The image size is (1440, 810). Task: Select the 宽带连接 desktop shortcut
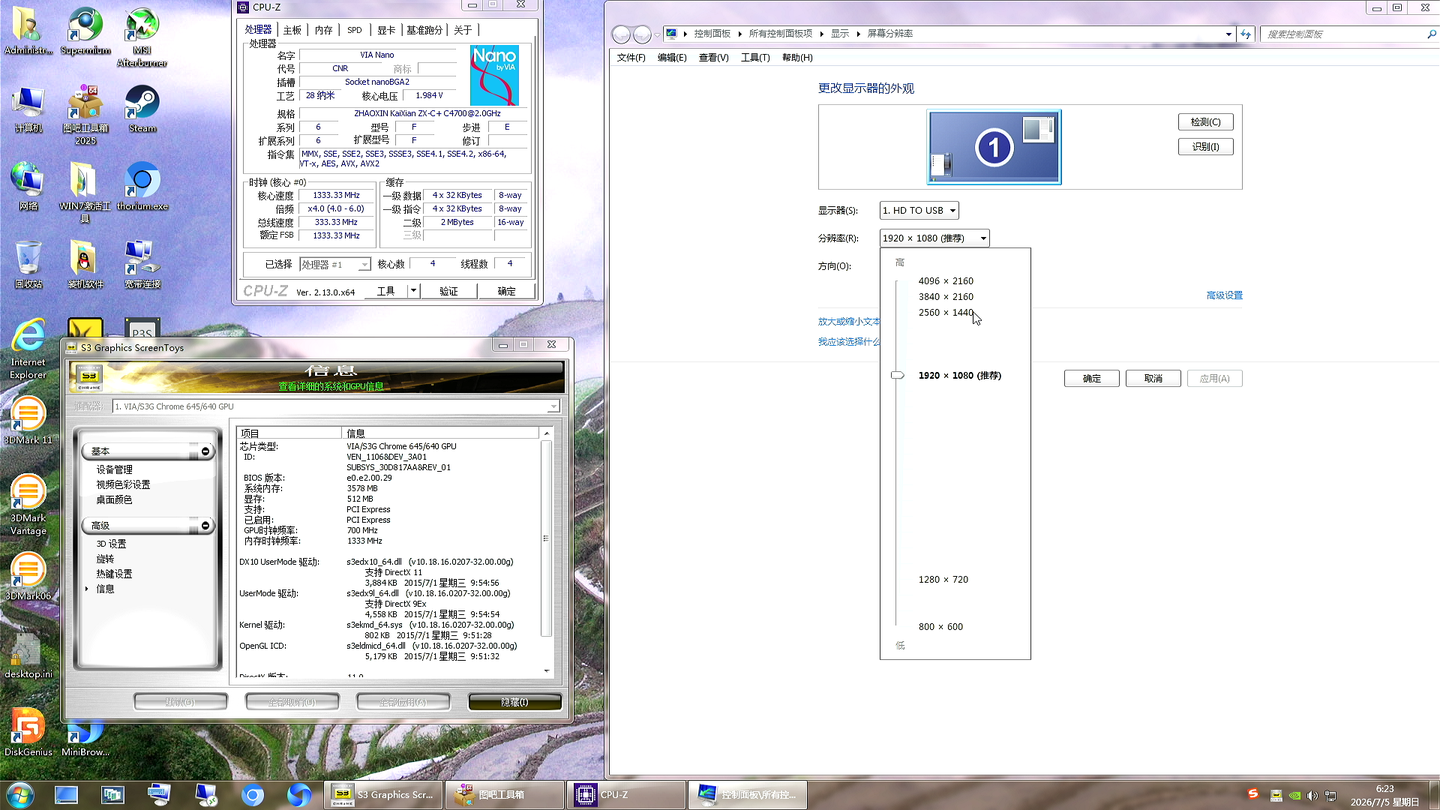[x=142, y=265]
